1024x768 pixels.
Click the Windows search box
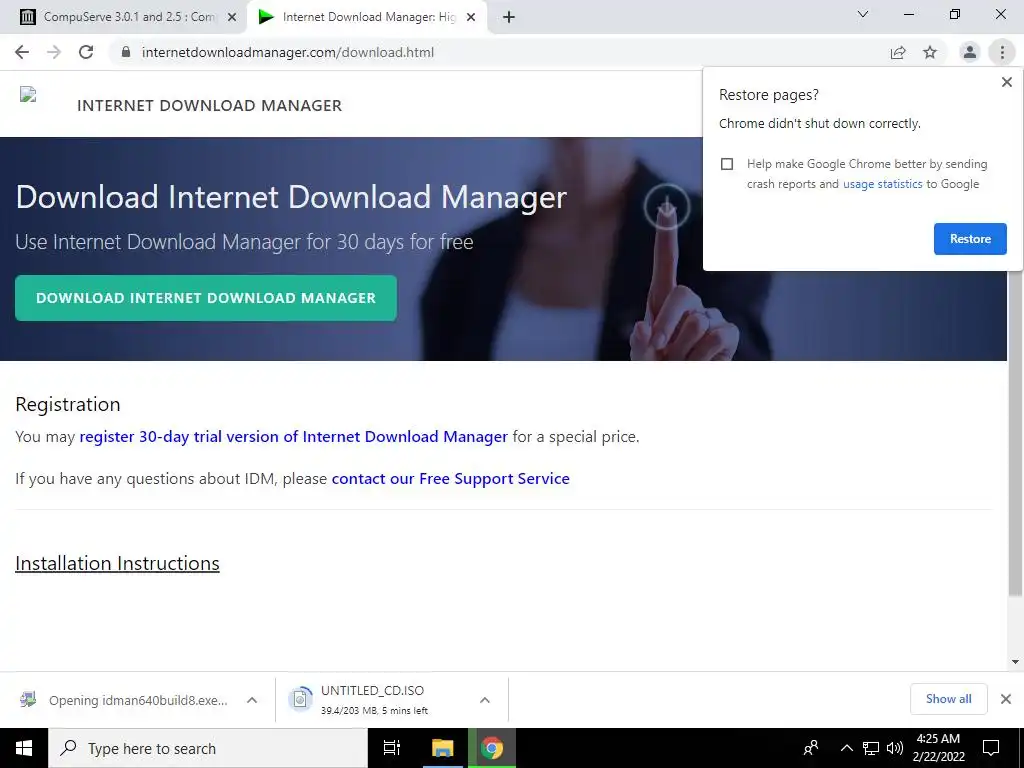click(x=208, y=748)
